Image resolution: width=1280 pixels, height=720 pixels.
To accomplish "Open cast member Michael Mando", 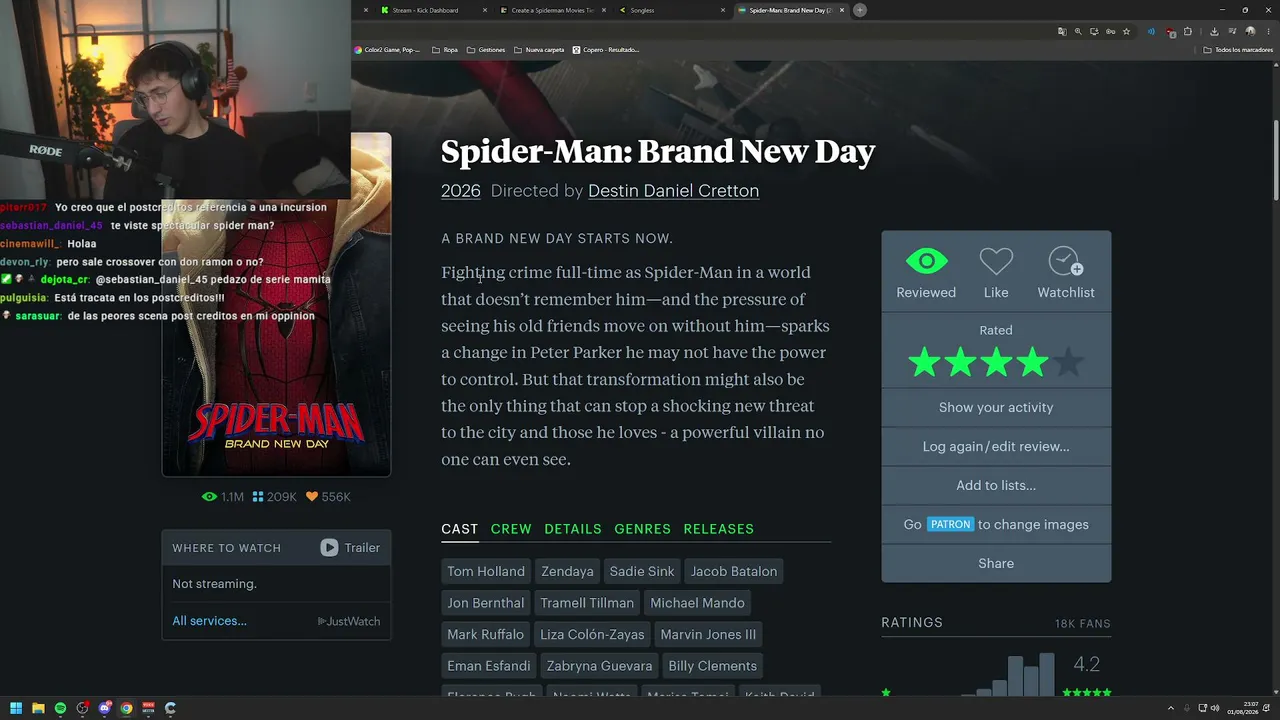I will [697, 603].
